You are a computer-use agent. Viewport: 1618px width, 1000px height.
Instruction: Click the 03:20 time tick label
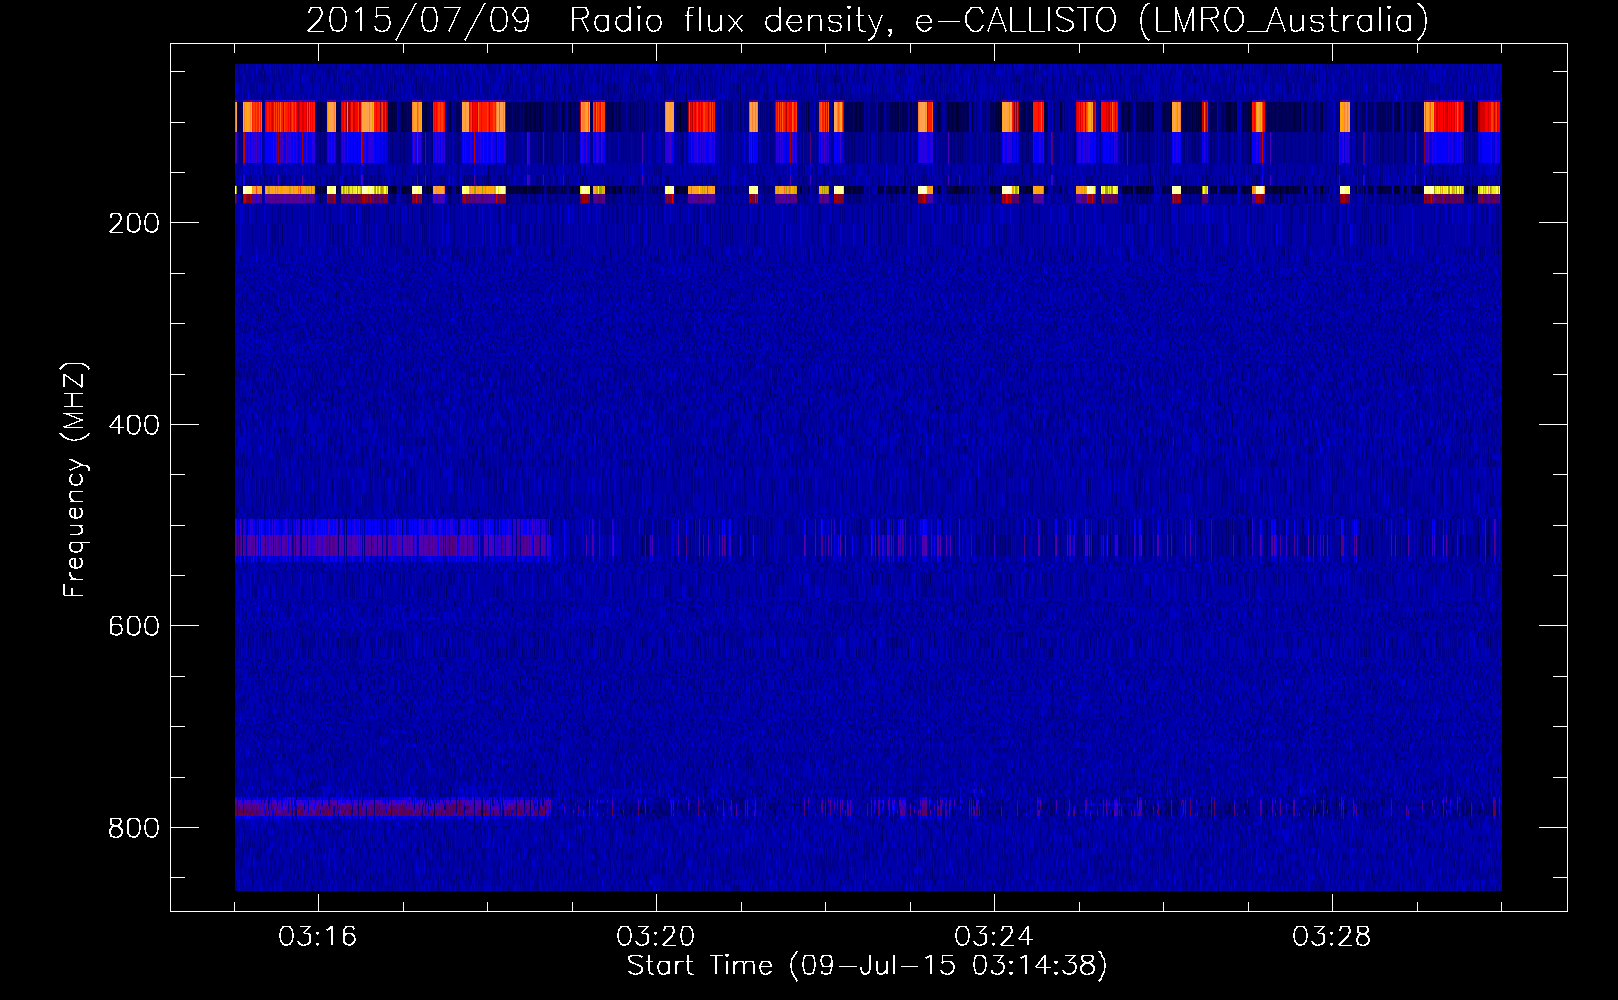pyautogui.click(x=655, y=937)
